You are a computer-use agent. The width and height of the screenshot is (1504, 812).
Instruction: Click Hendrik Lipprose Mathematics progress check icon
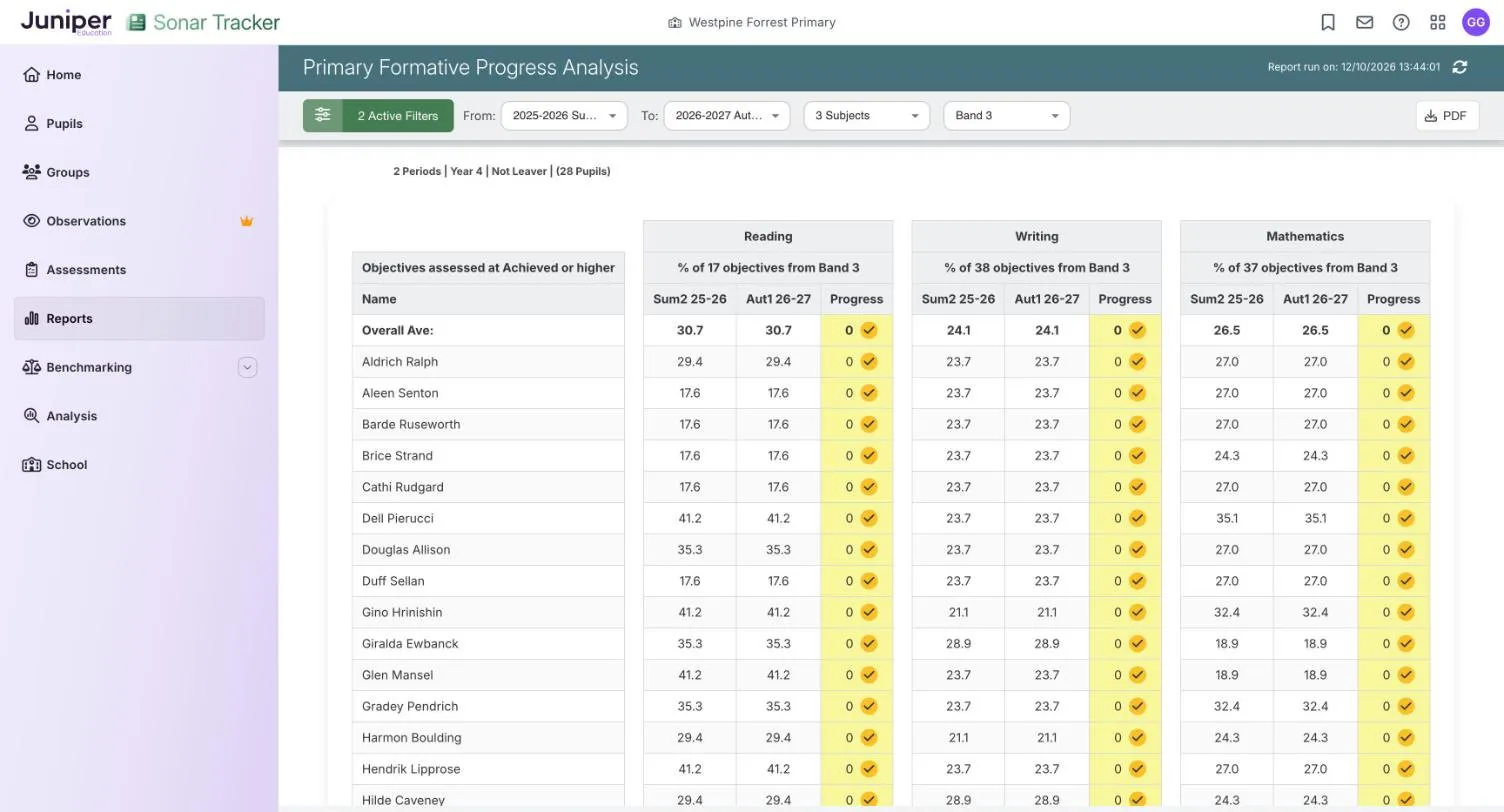(1406, 769)
